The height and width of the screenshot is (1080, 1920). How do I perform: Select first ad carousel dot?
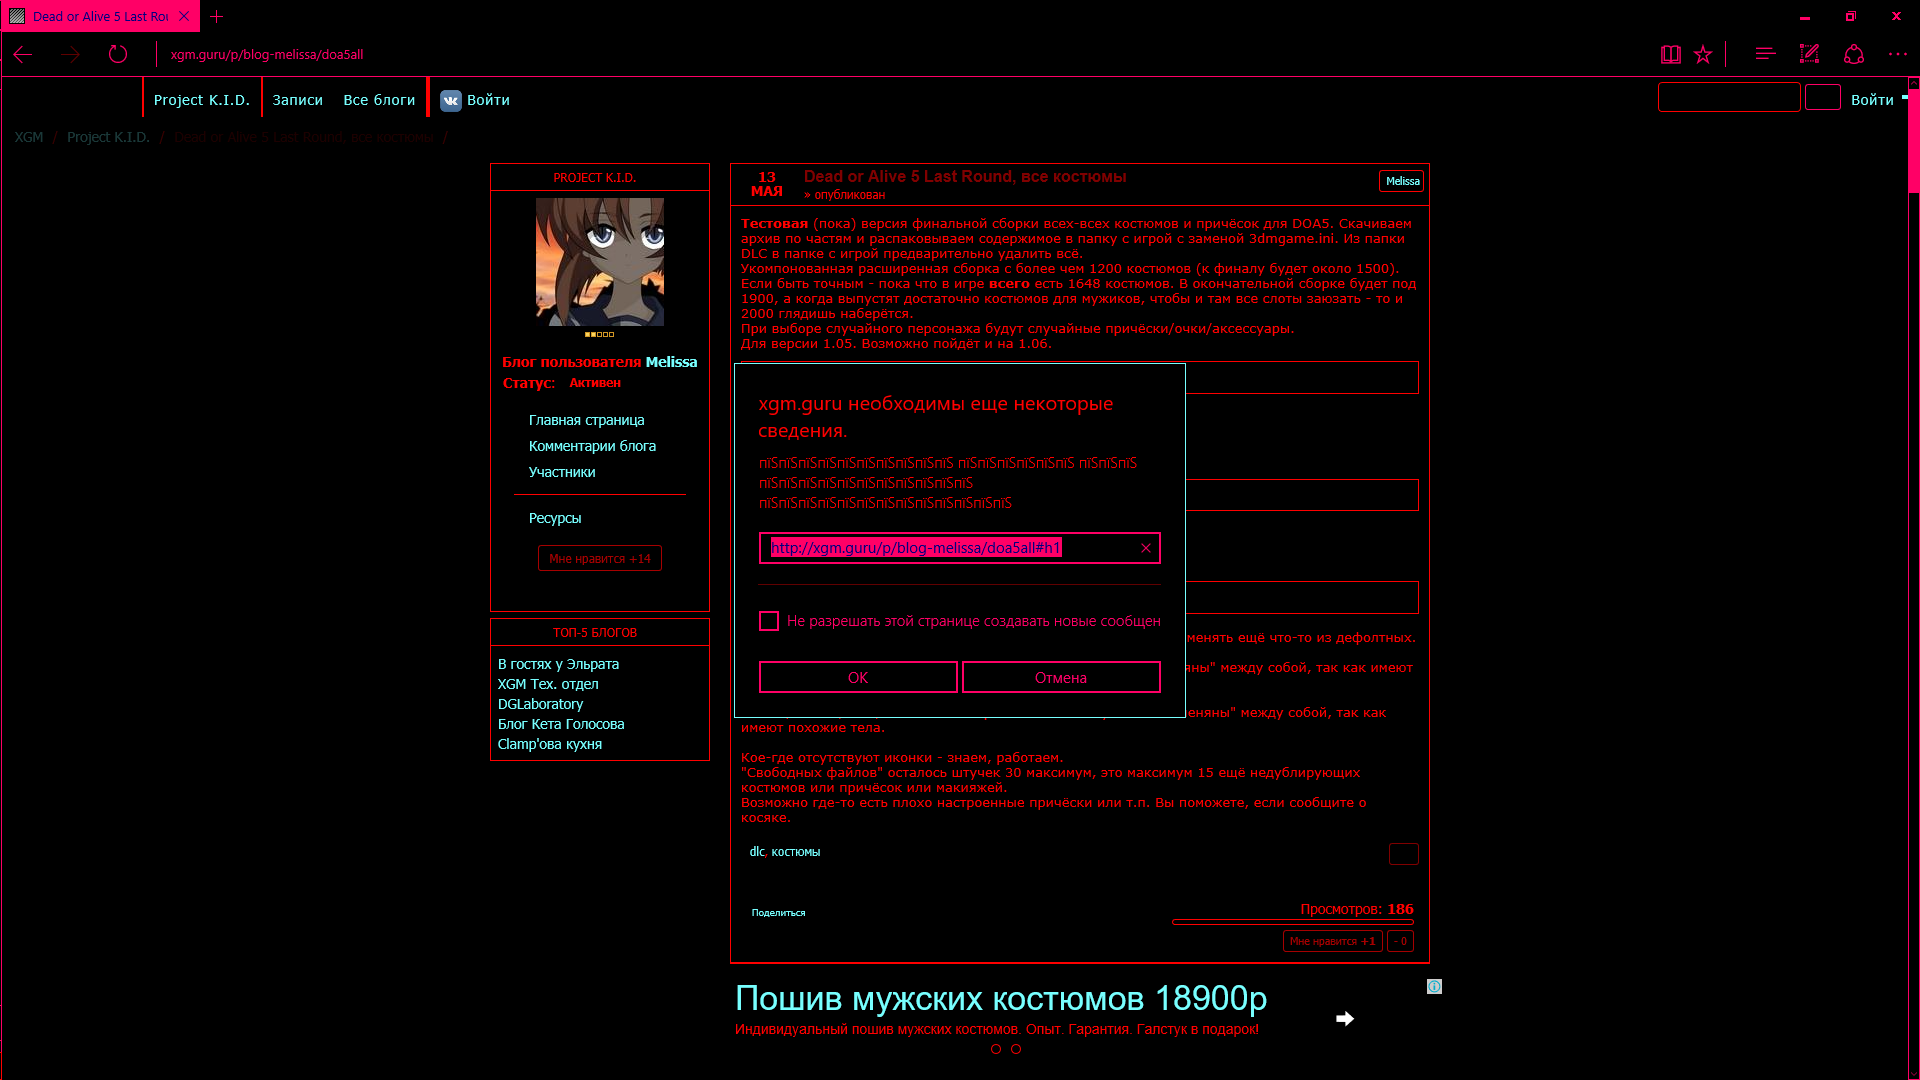(996, 1050)
